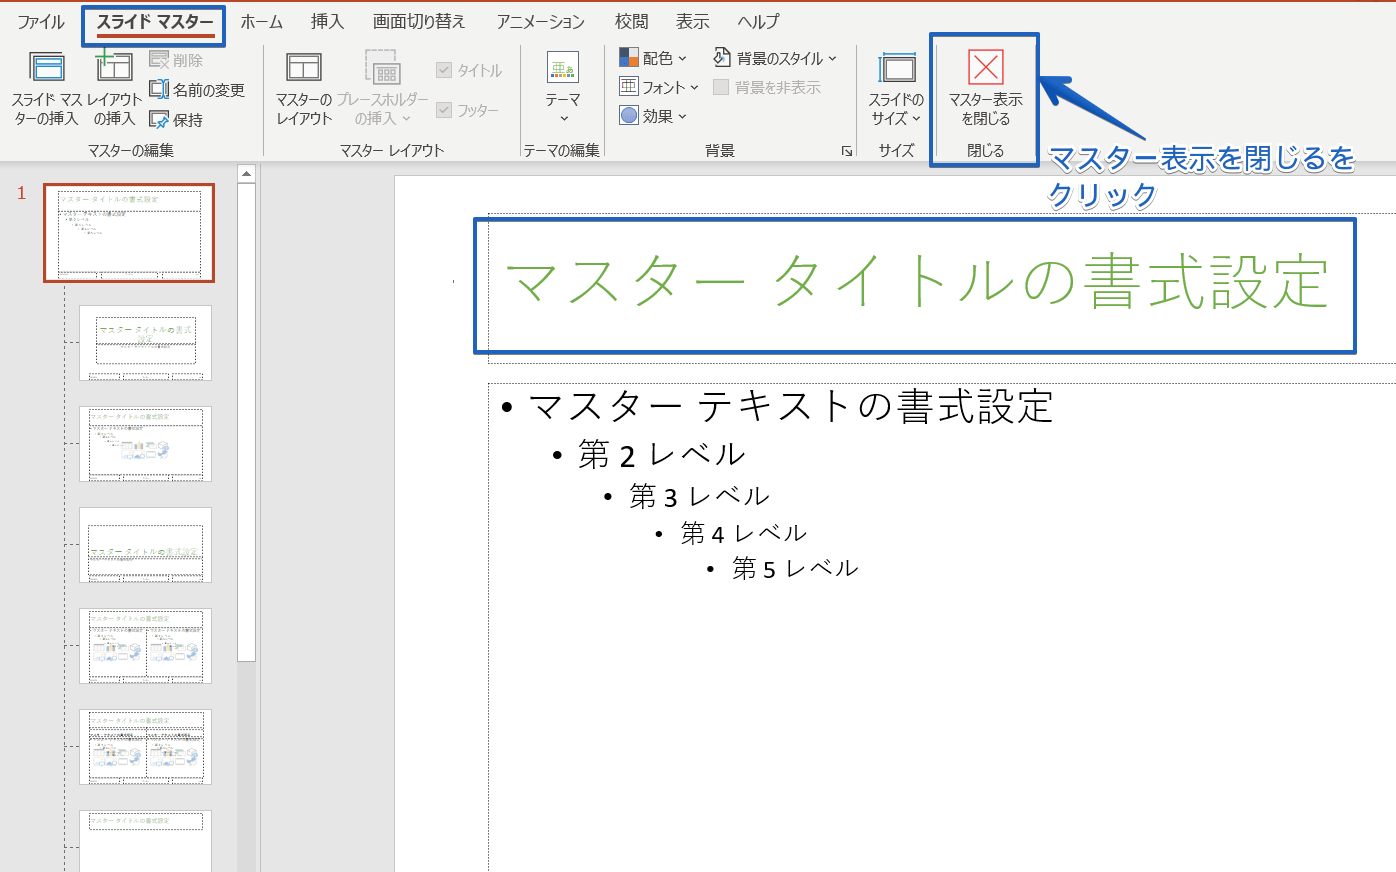
Task: Click the 背景のスタイル background styles icon
Action: pyautogui.click(x=722, y=58)
